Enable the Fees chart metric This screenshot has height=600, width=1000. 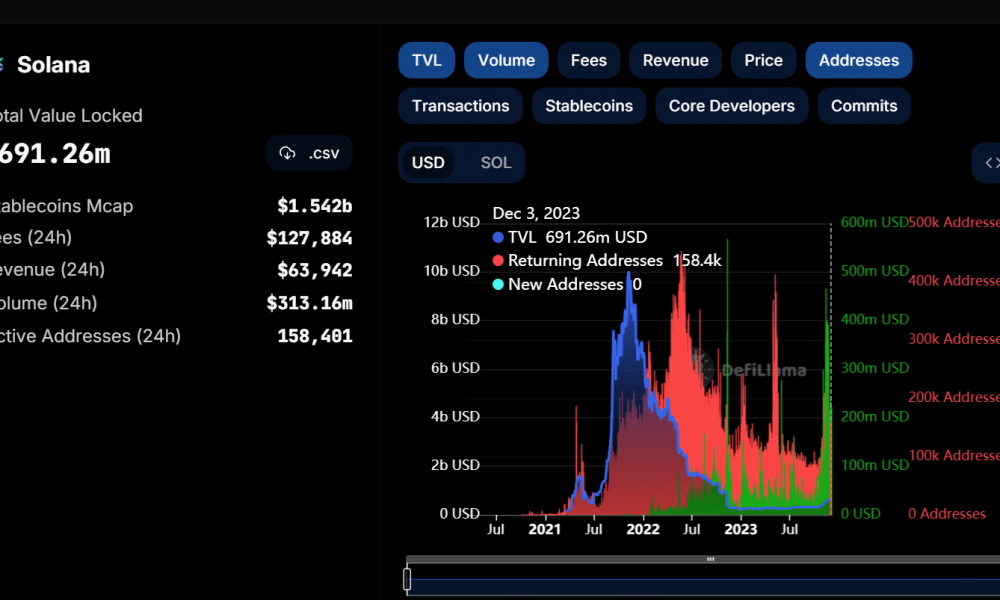[589, 61]
